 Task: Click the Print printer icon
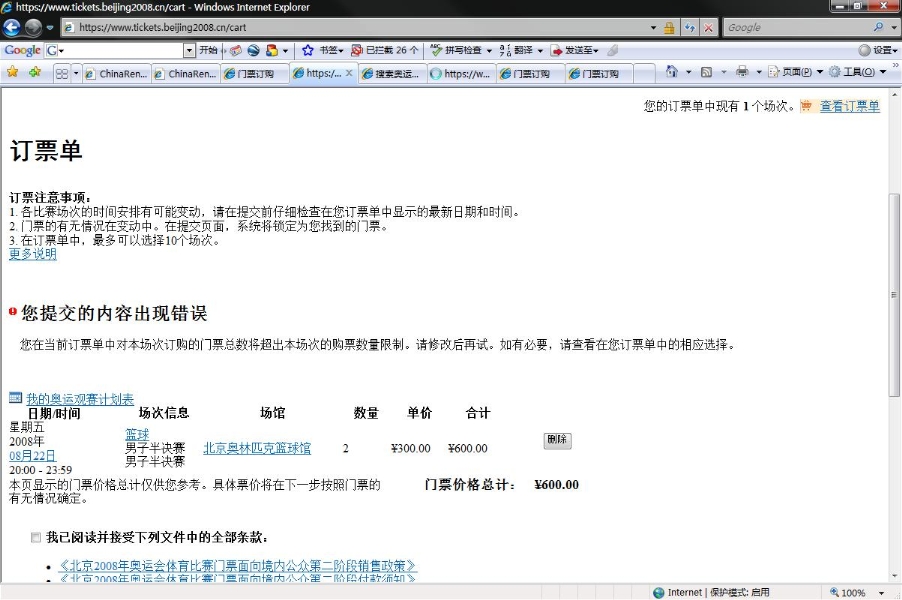click(x=742, y=71)
